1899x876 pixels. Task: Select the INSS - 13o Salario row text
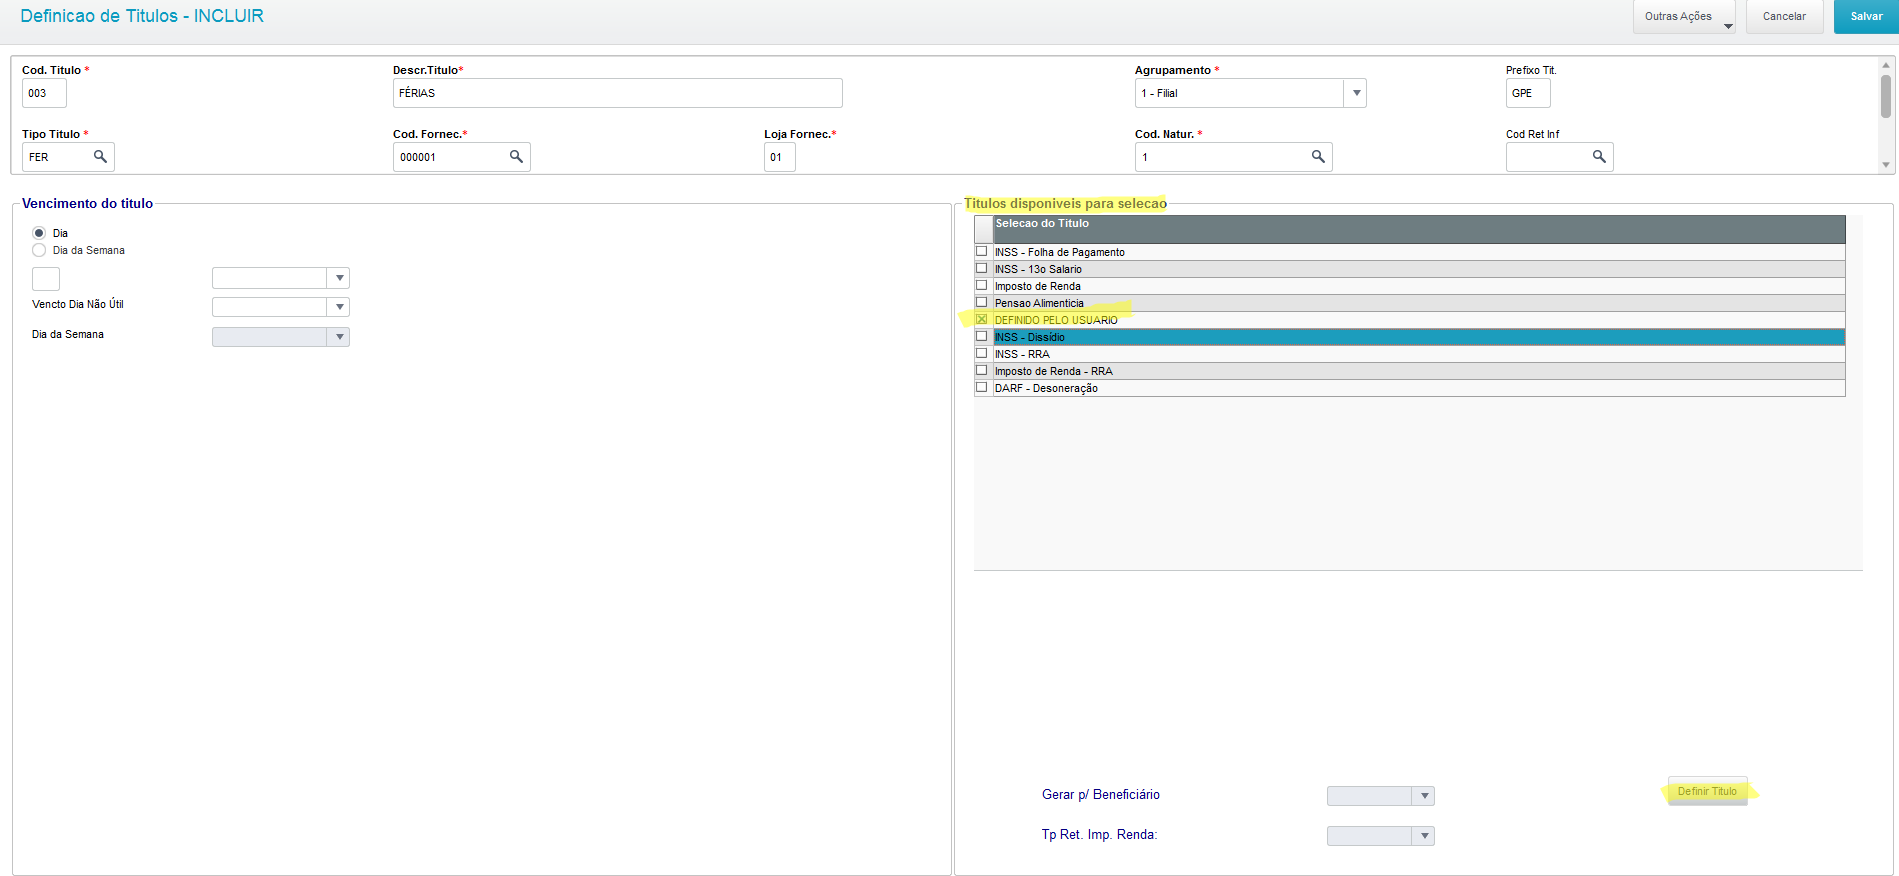point(1038,269)
